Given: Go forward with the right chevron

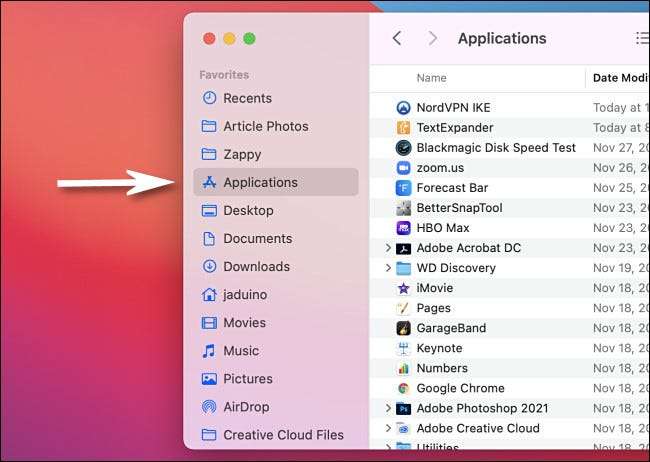Looking at the screenshot, I should (x=433, y=38).
